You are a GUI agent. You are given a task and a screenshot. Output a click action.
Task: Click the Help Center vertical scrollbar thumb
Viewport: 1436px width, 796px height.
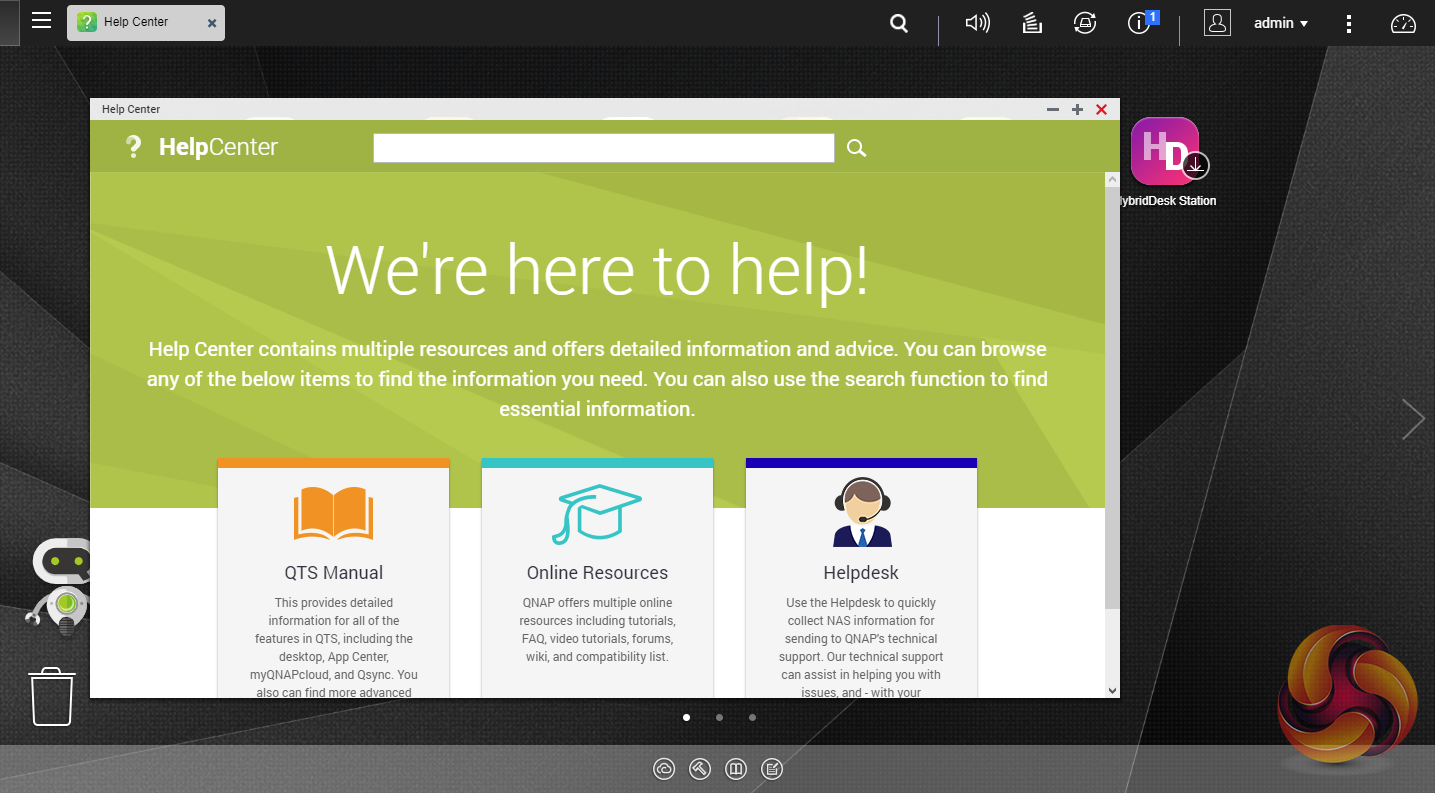(x=1112, y=398)
